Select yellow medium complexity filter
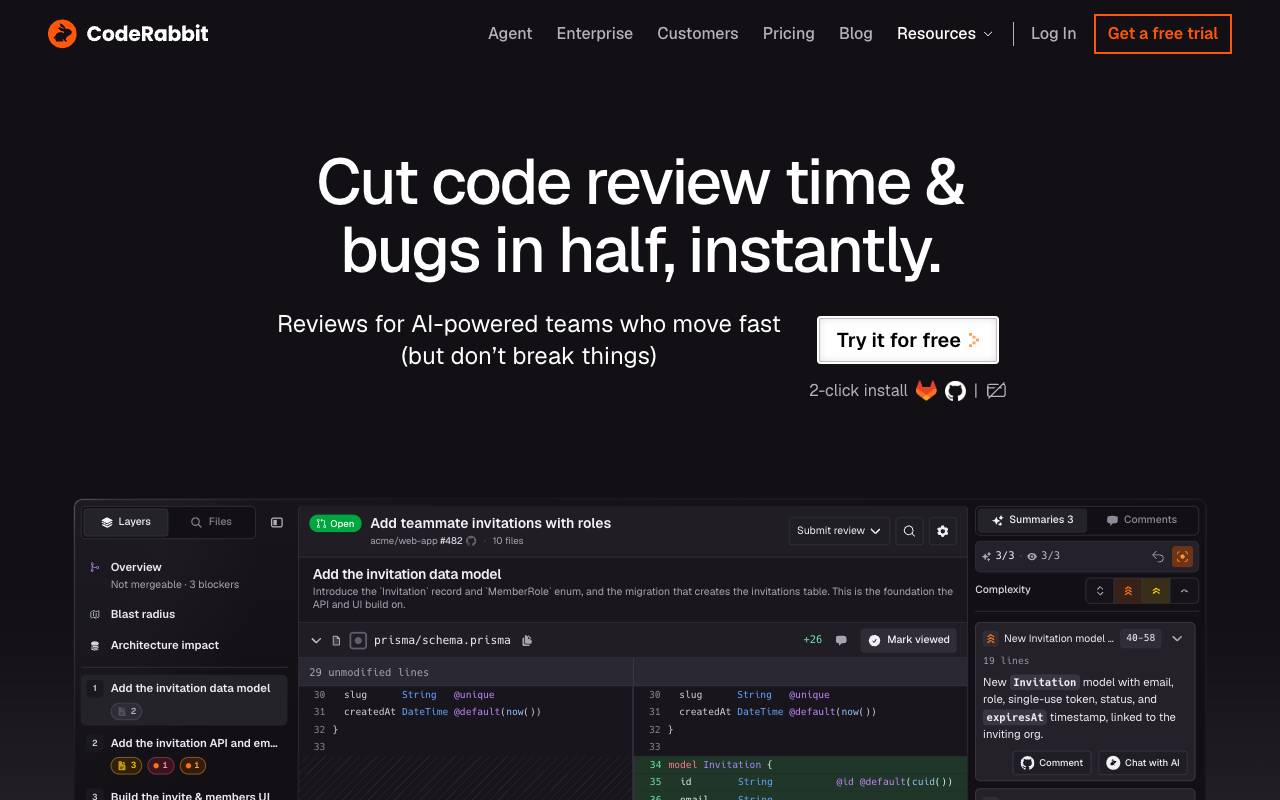1280x800 pixels. [1156, 591]
